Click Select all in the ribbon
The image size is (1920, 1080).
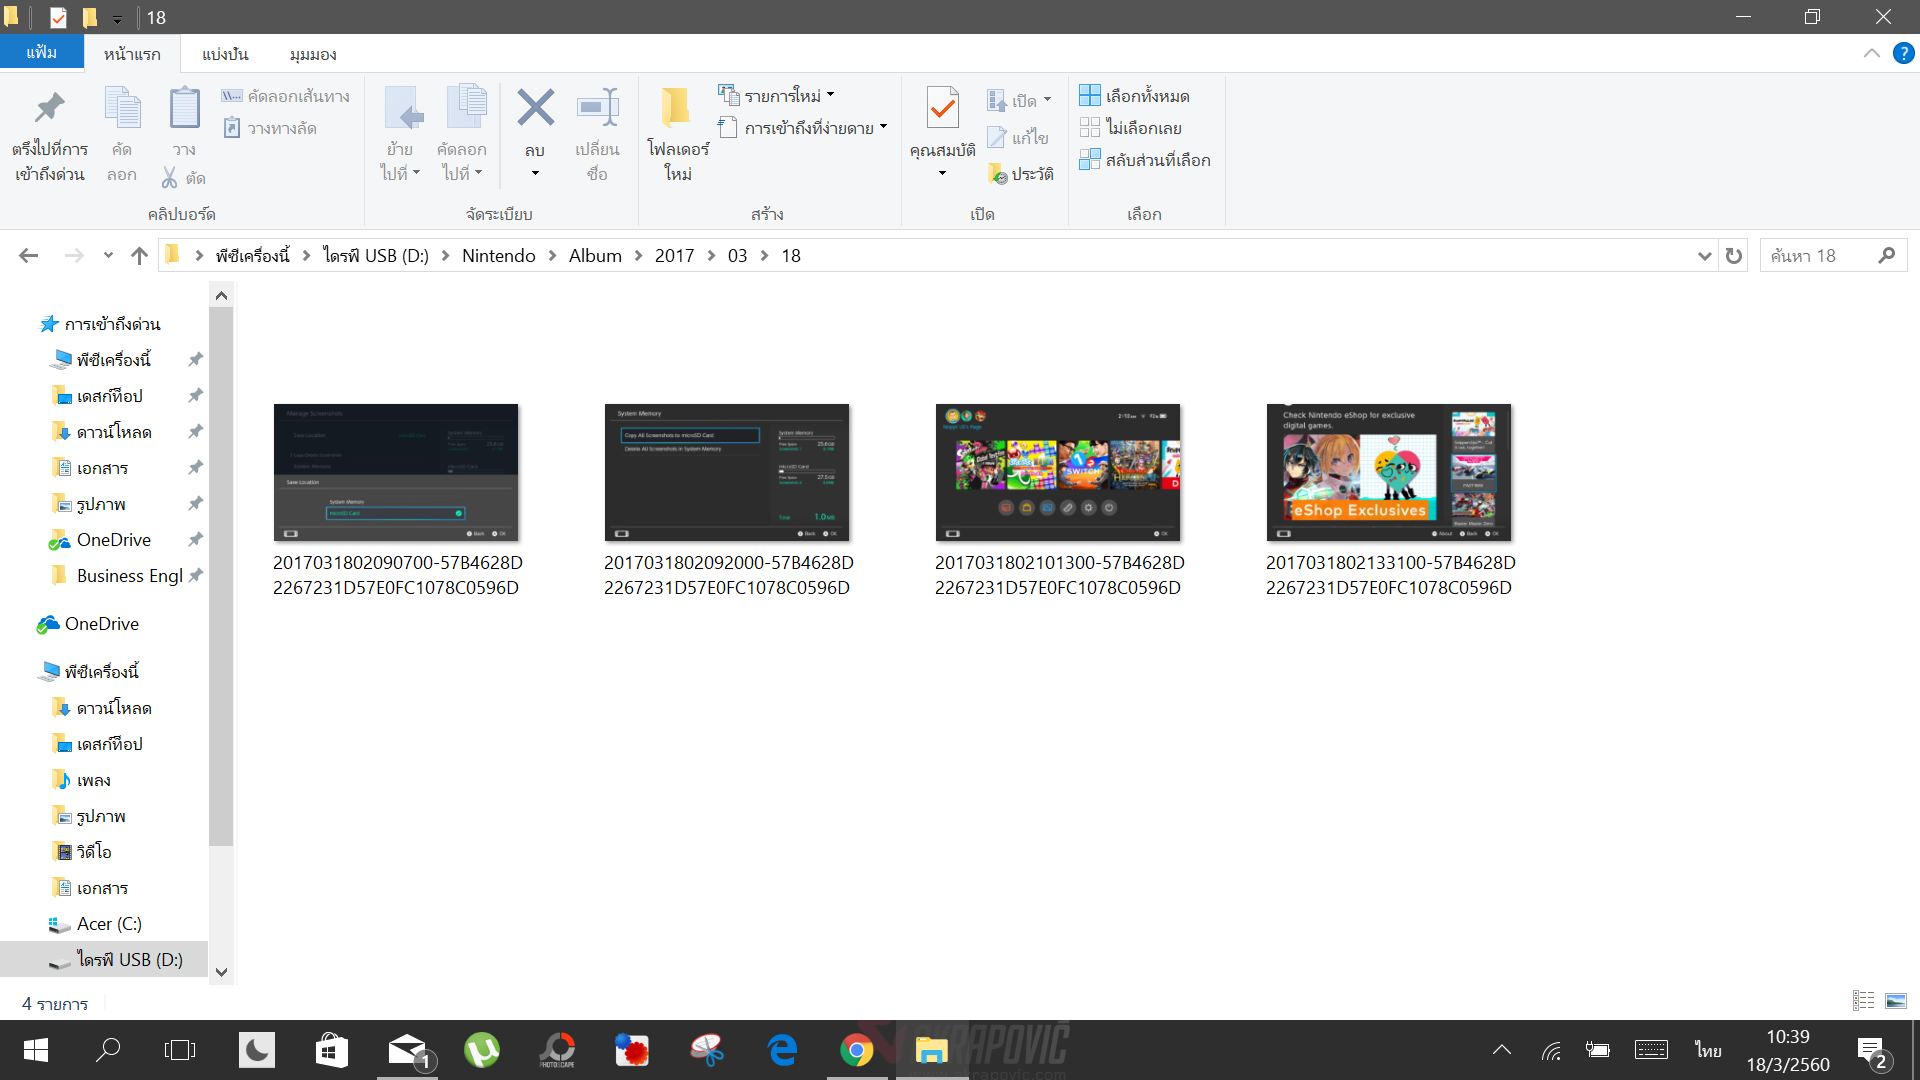click(x=1134, y=96)
